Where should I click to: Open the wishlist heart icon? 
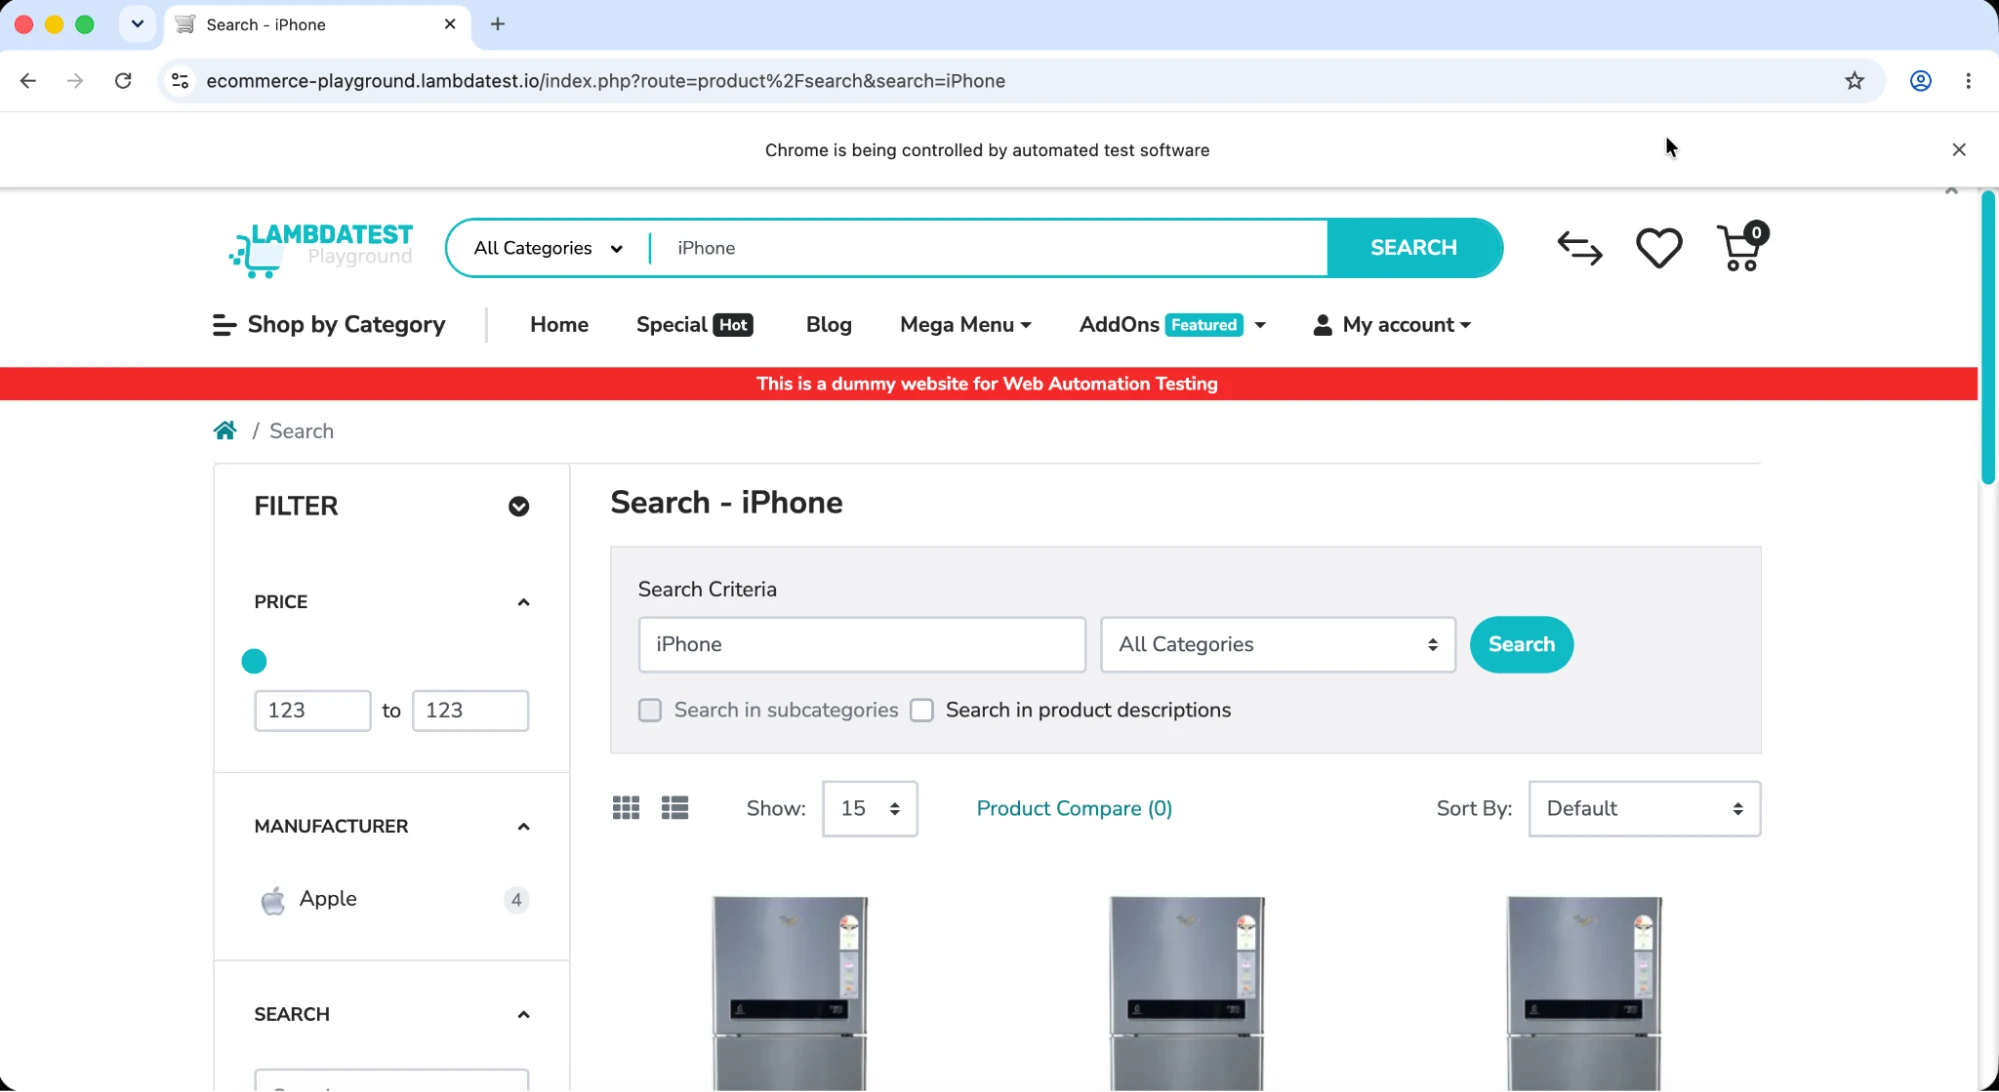(x=1658, y=248)
